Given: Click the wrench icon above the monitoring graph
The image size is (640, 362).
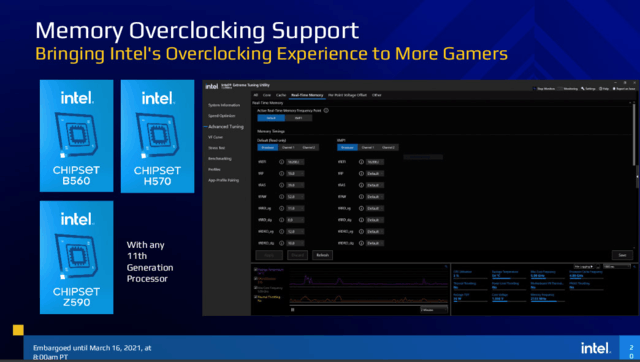Looking at the screenshot, I should click(446, 267).
